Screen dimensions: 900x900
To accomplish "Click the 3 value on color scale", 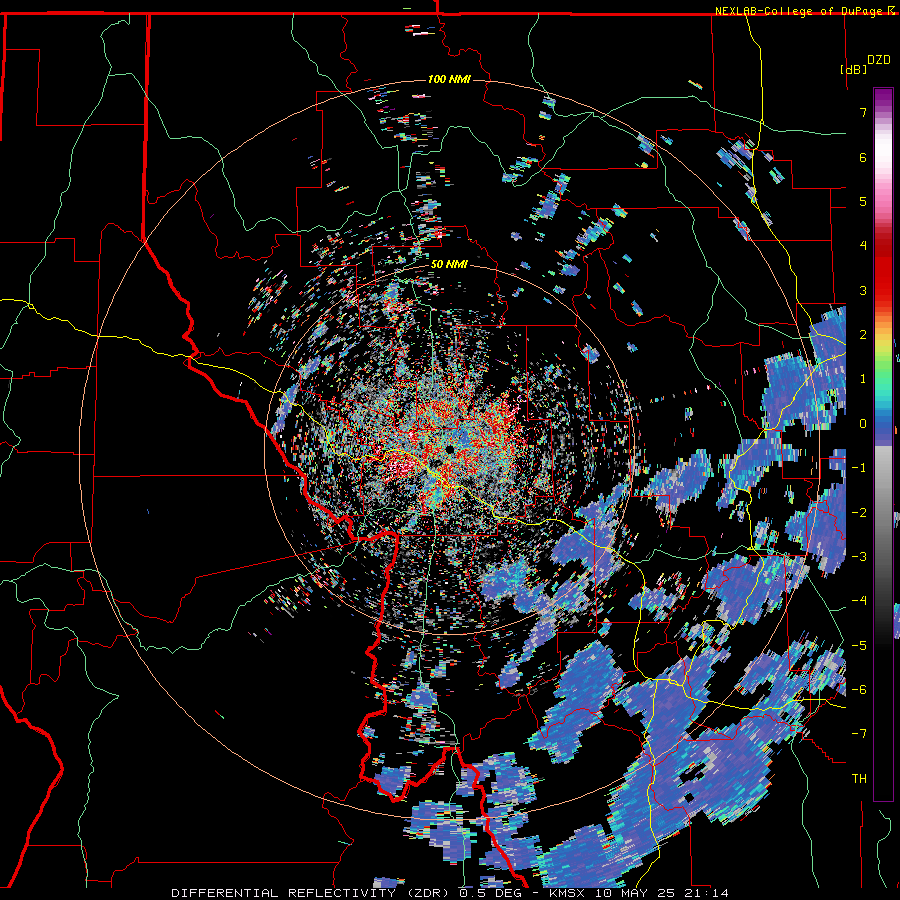I will 863,290.
